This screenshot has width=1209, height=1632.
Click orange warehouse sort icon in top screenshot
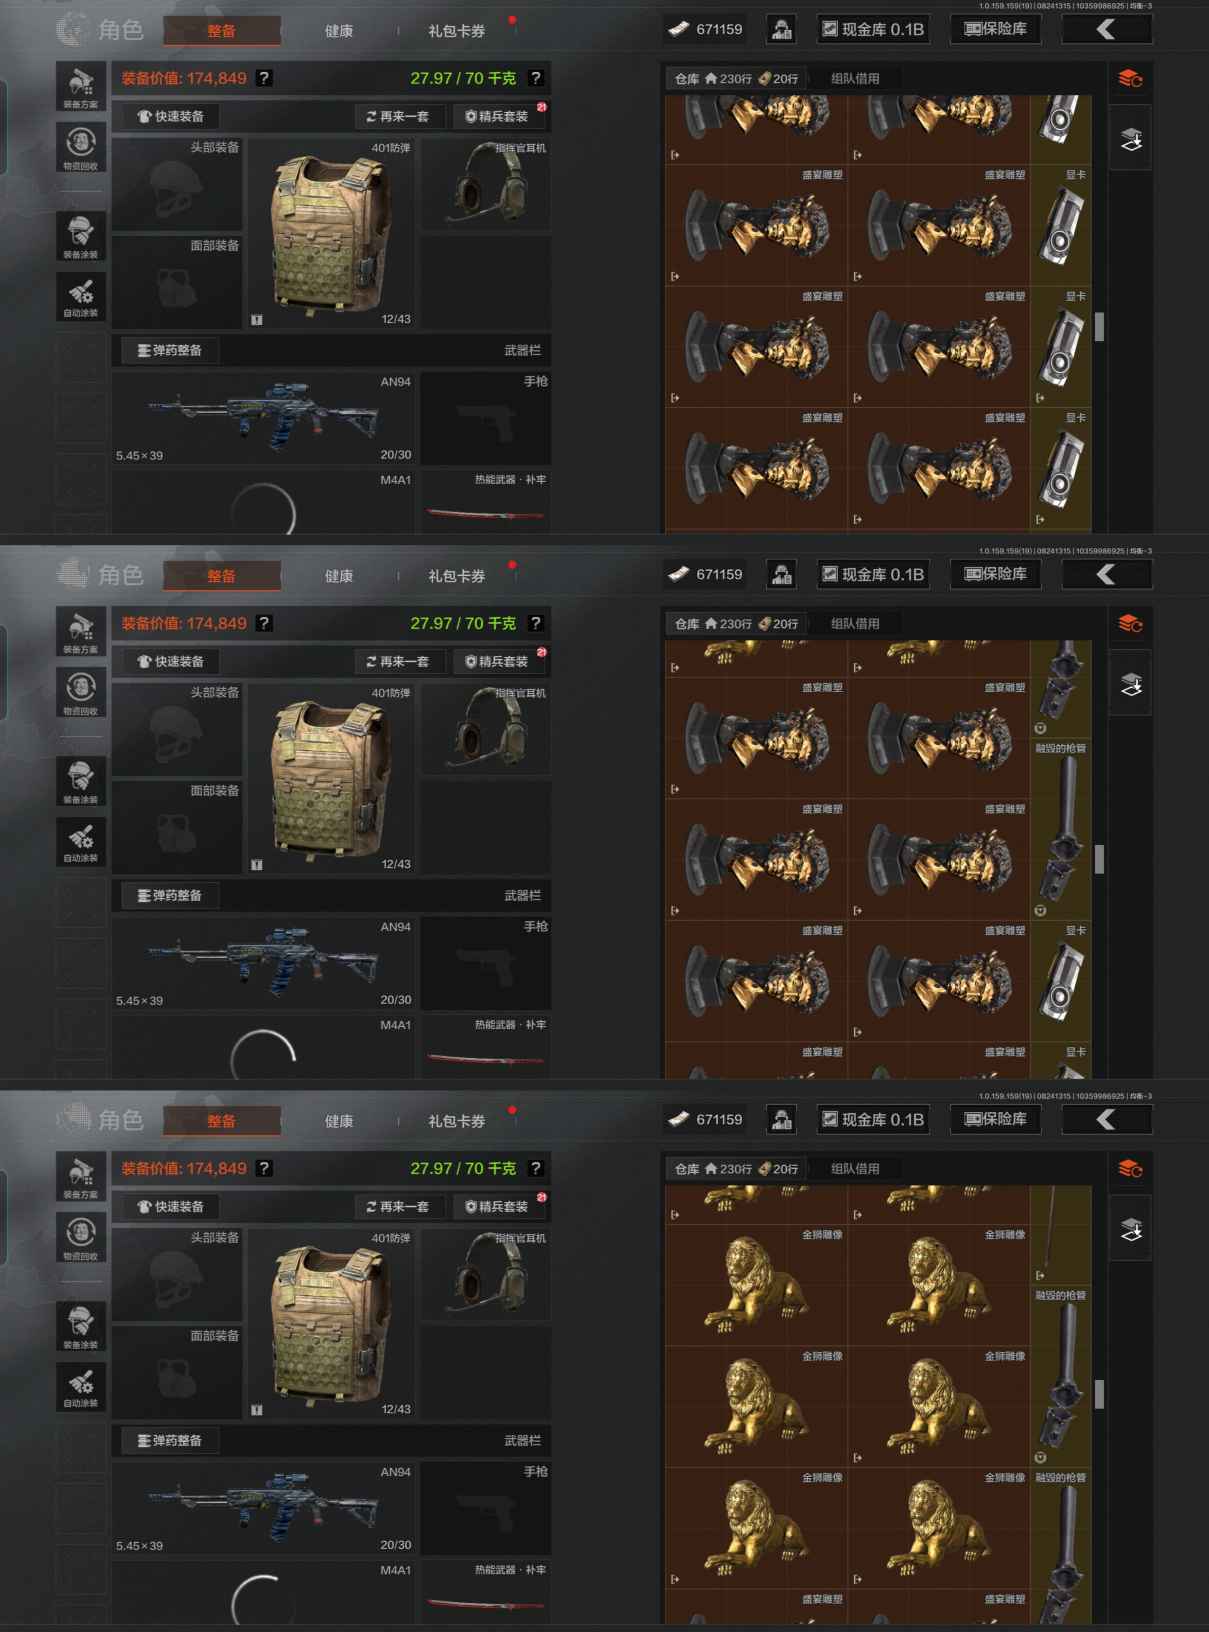pyautogui.click(x=1130, y=79)
